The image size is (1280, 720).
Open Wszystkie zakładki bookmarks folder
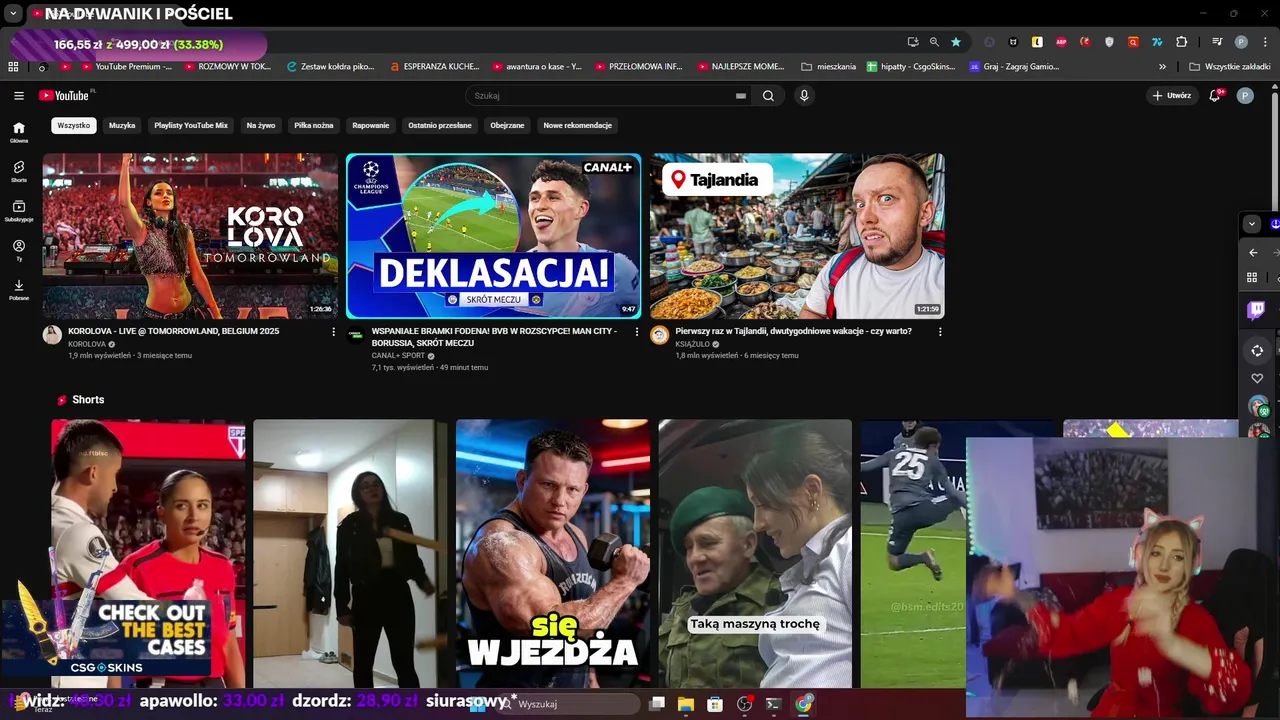[x=1229, y=67]
